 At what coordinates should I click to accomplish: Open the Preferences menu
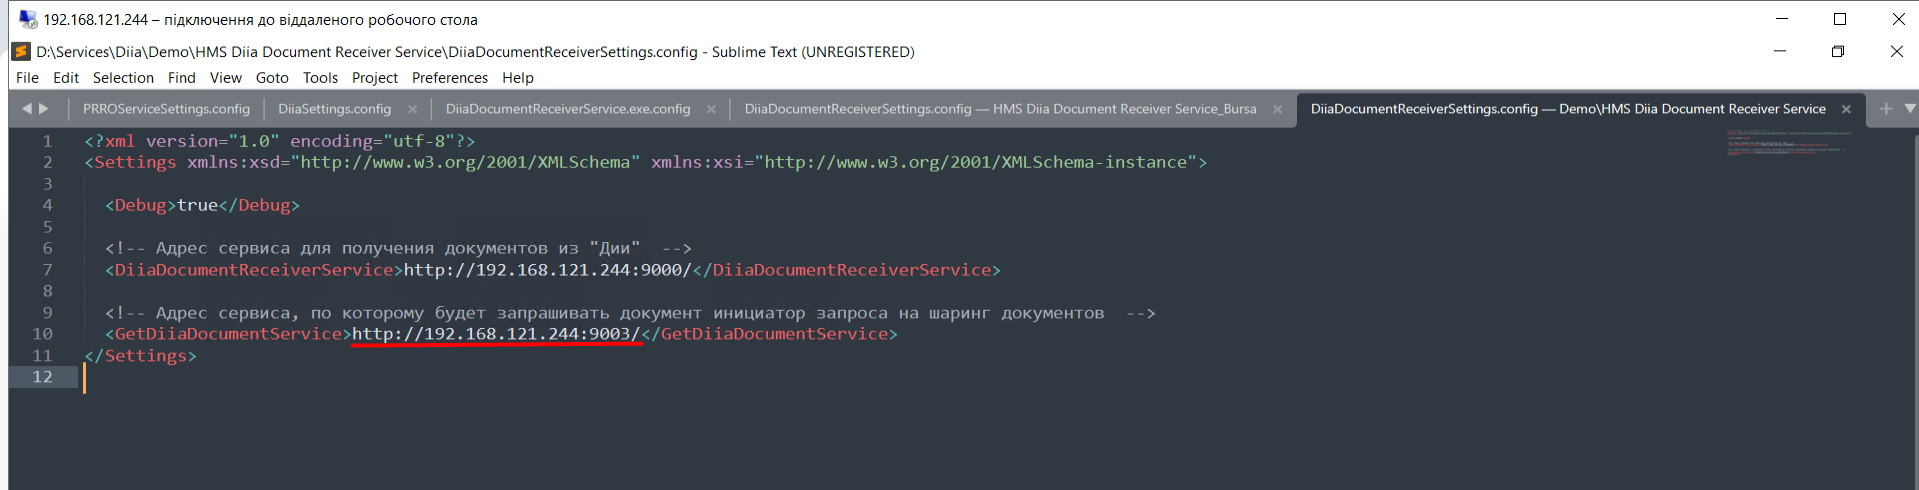point(450,78)
